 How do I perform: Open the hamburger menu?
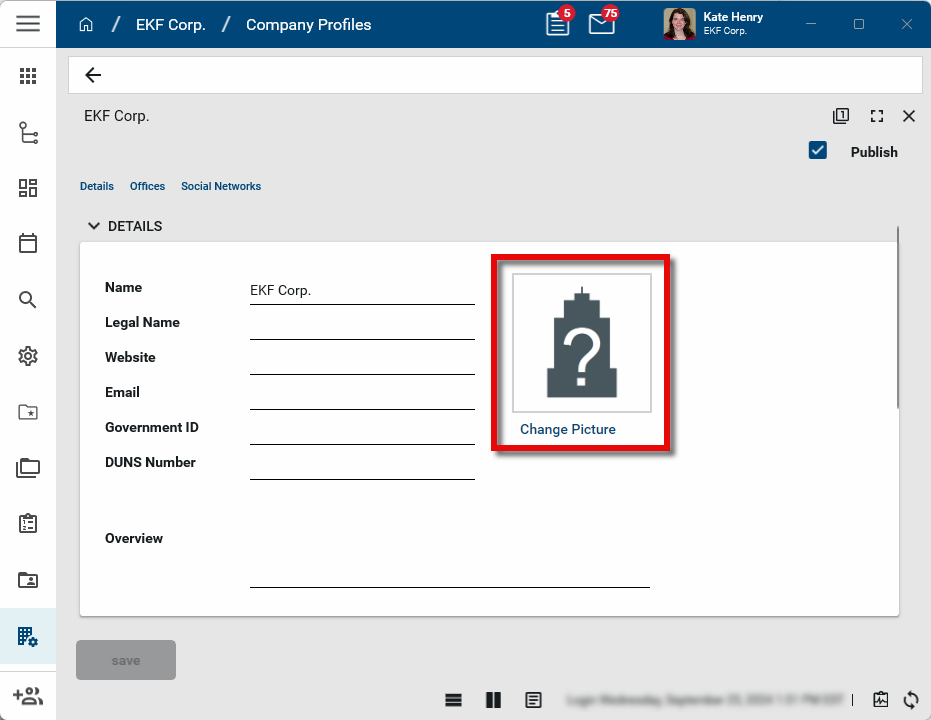click(x=28, y=24)
